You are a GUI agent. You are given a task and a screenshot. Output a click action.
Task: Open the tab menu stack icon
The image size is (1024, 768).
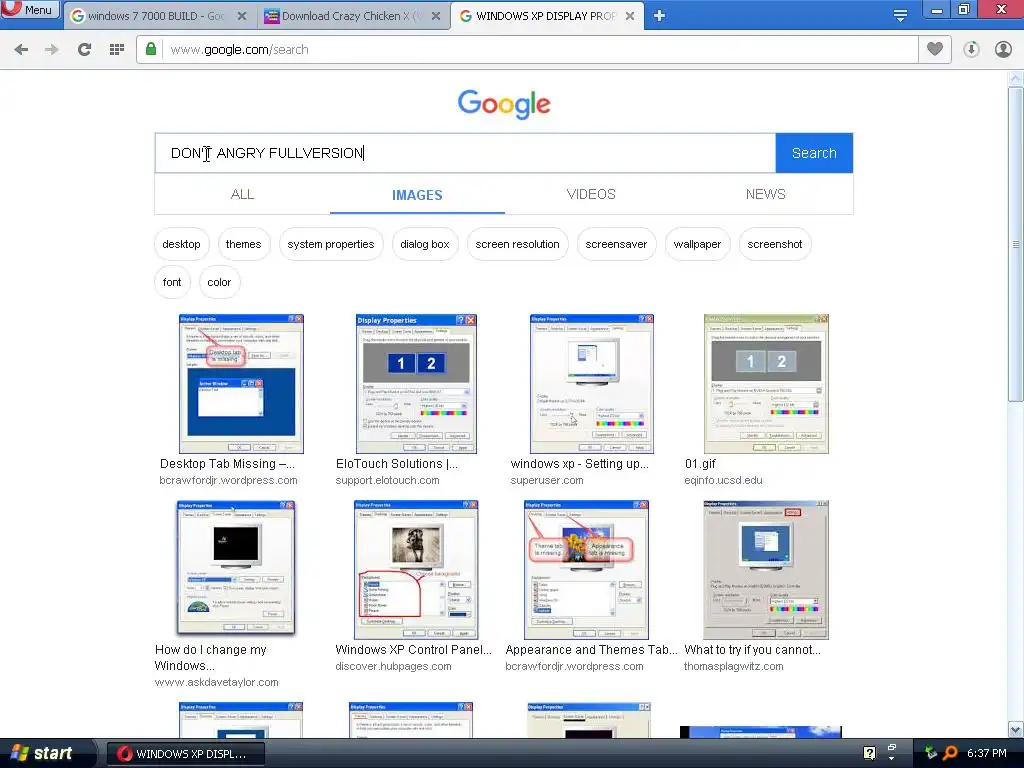click(x=900, y=16)
